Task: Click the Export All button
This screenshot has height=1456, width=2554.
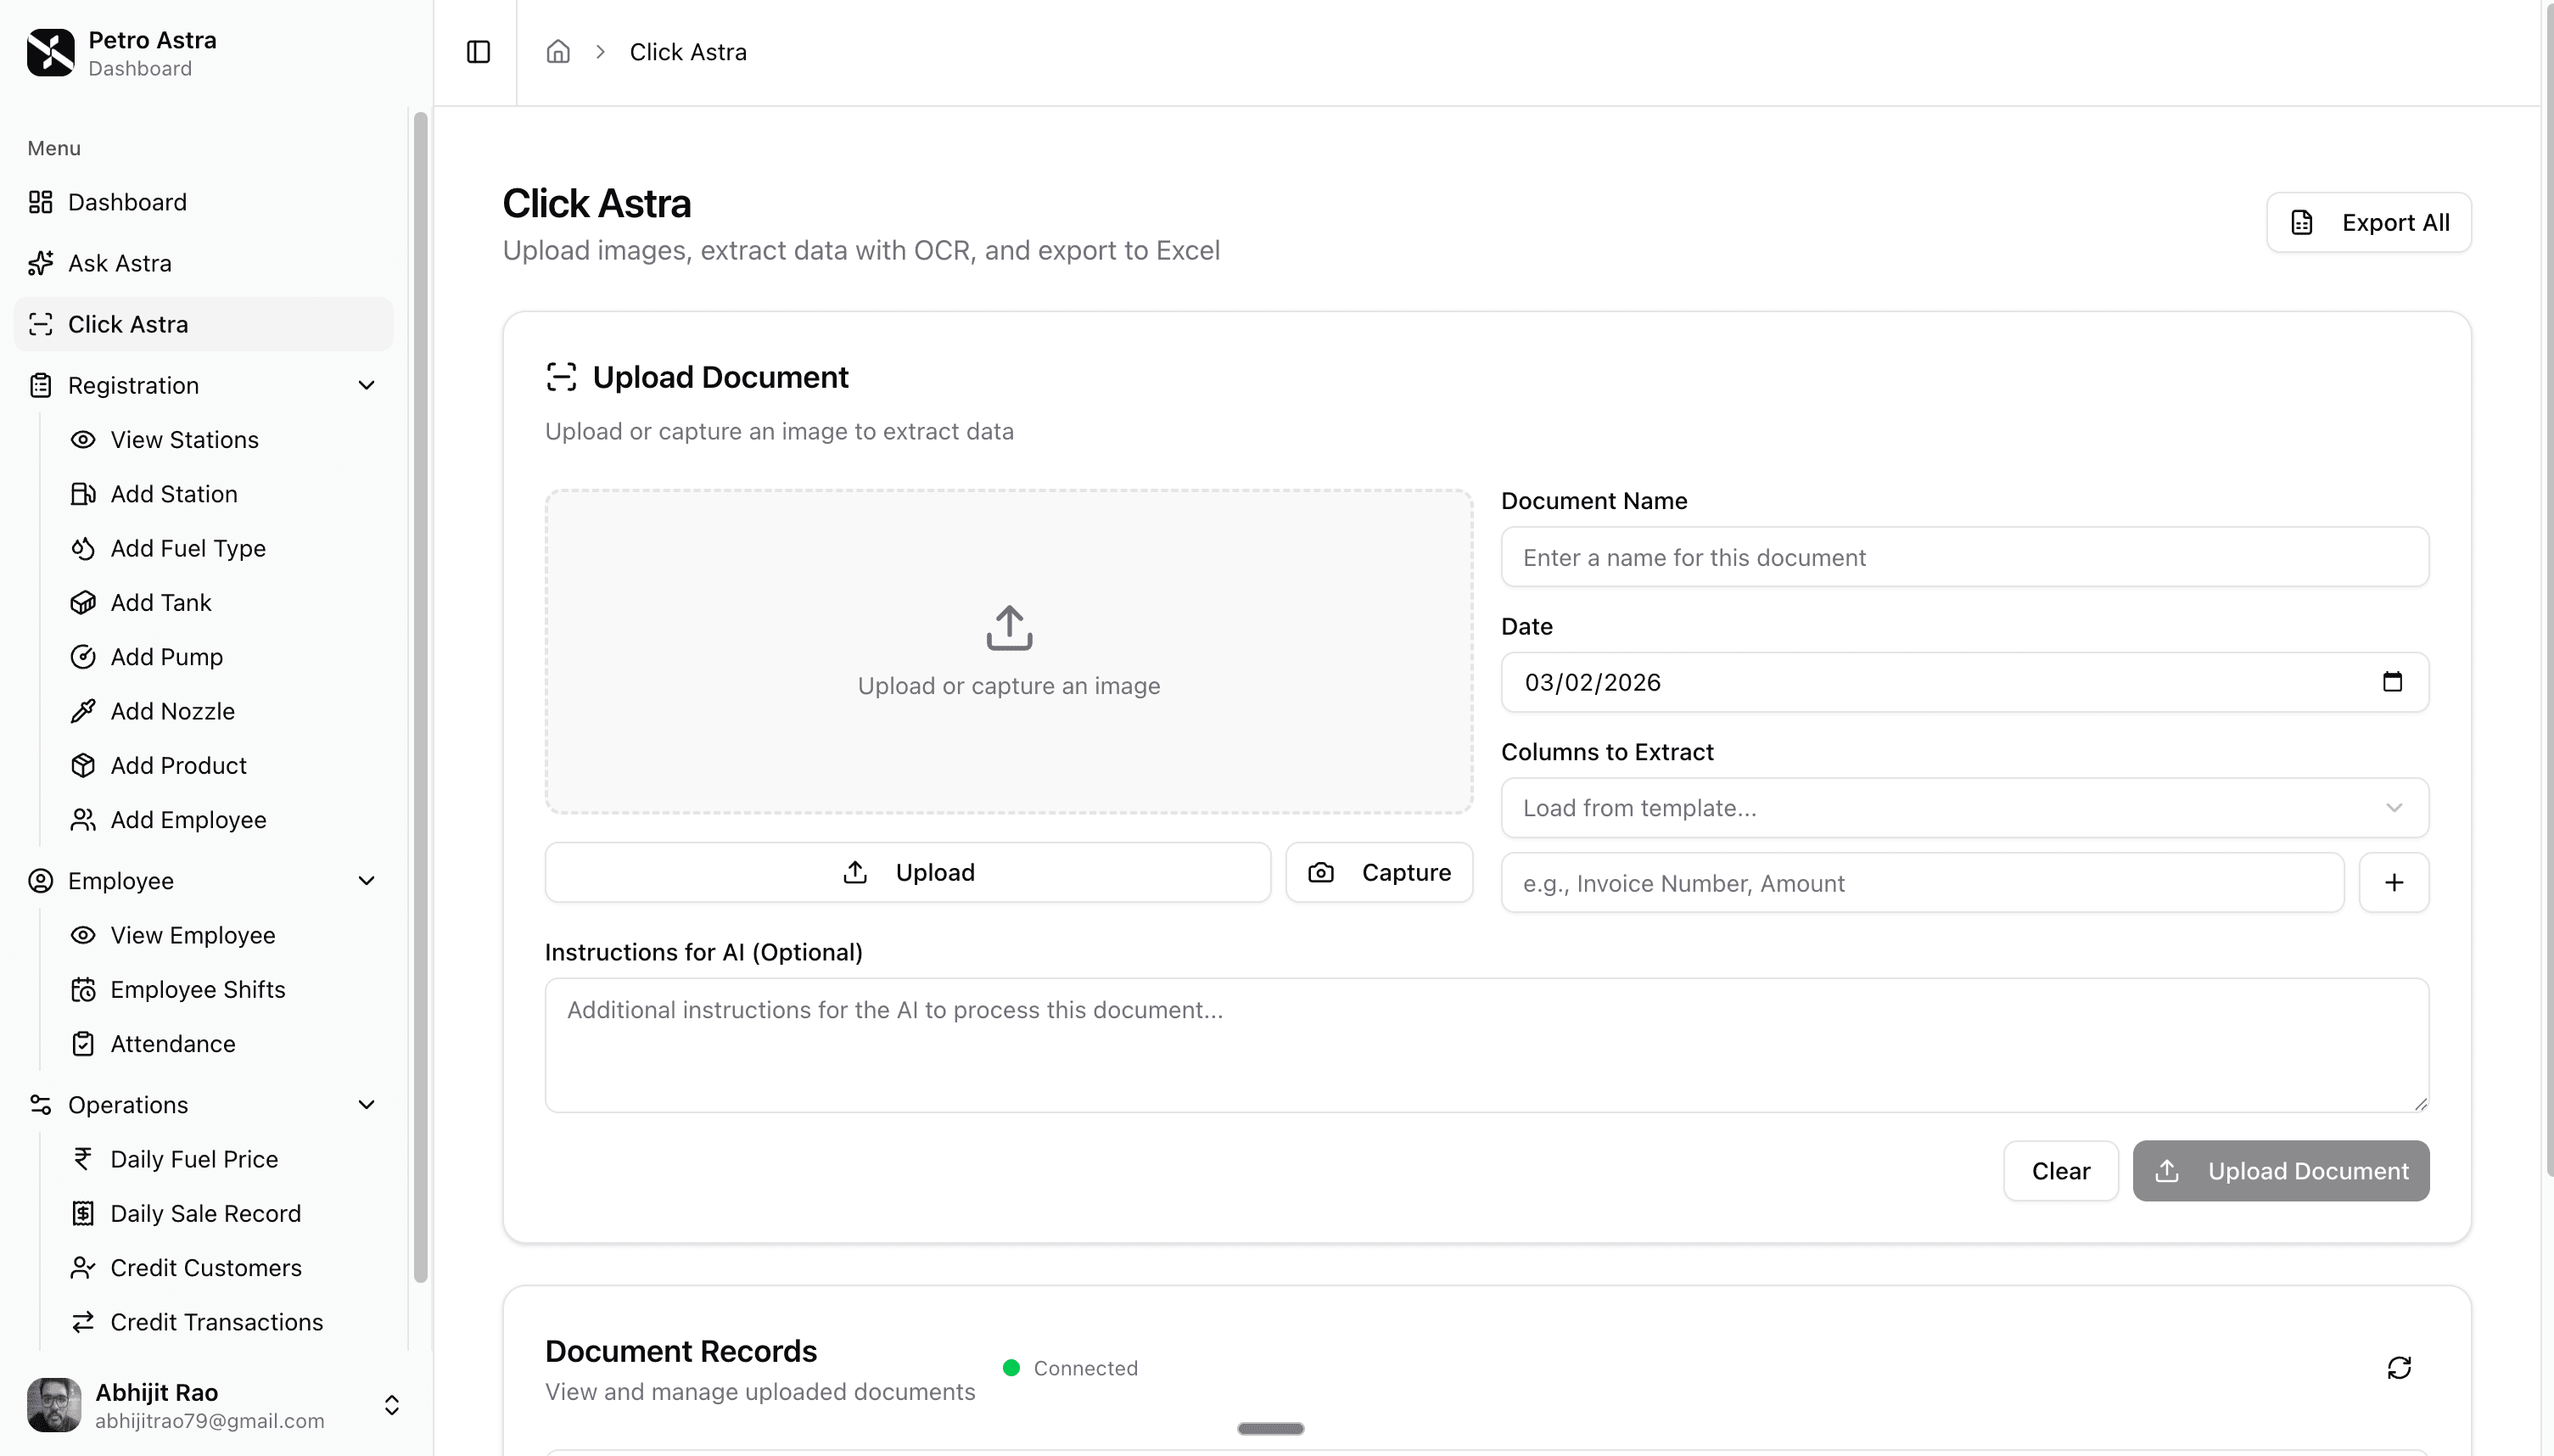Action: 2368,221
